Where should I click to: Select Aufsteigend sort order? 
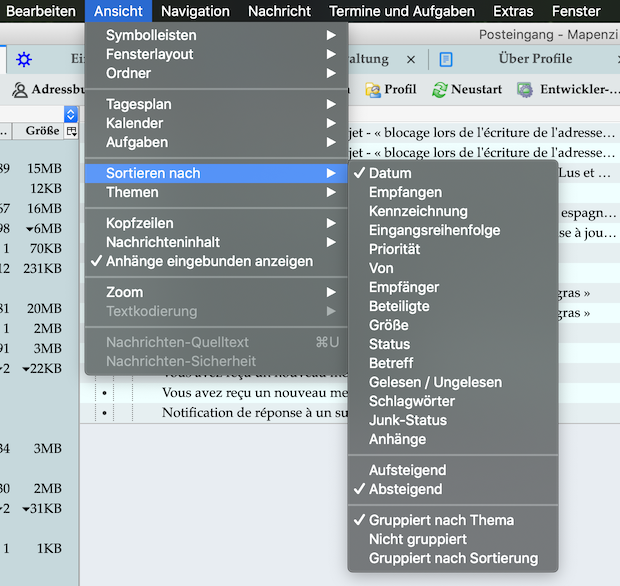click(407, 470)
